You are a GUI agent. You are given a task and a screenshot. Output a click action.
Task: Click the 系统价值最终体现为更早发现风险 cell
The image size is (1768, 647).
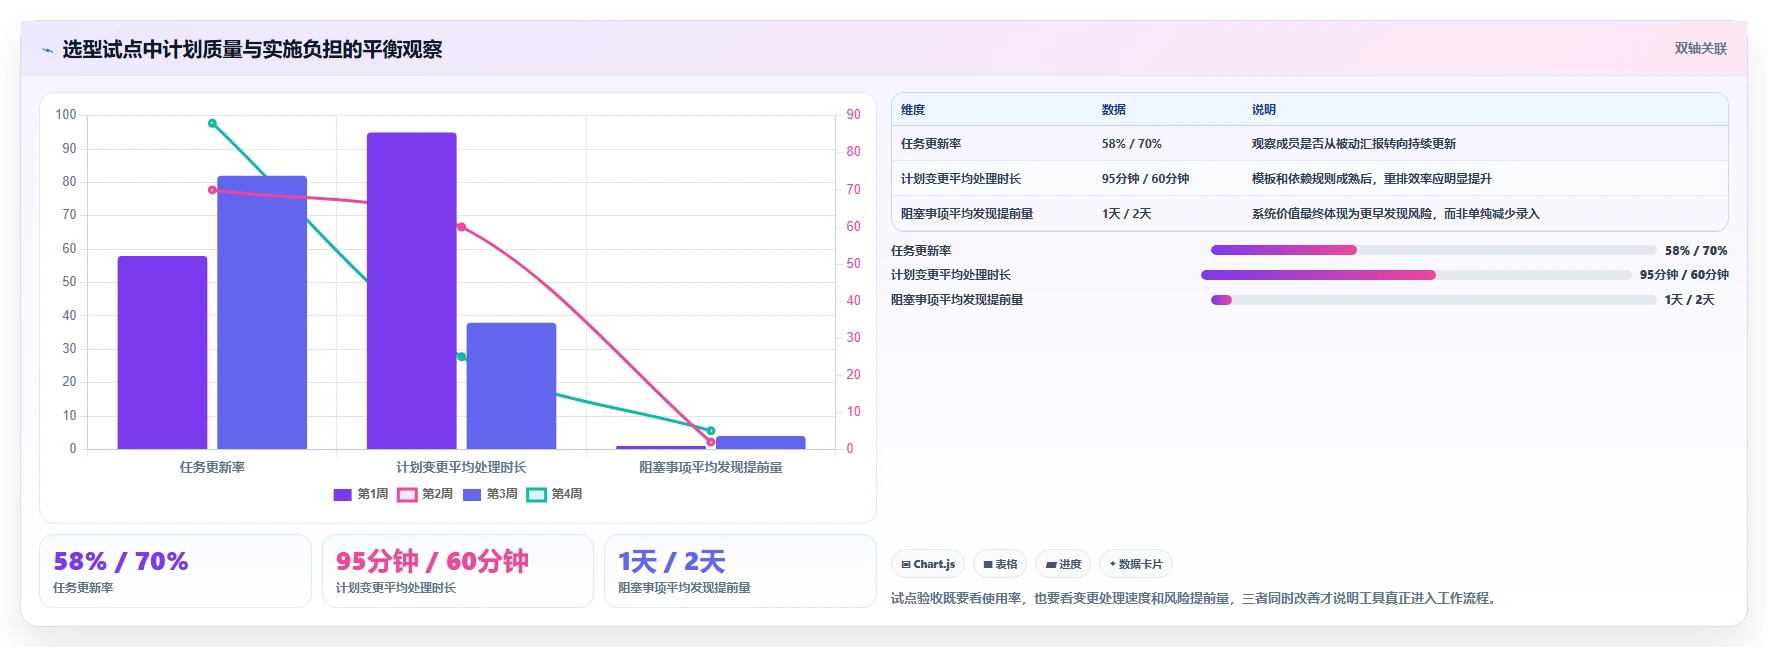pos(1396,214)
